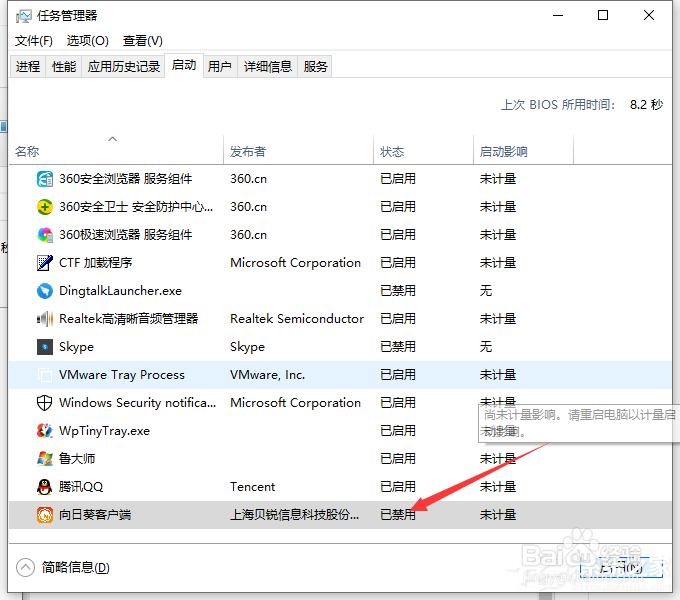
Task: Click the VMware, Inc. publisher cell
Action: coord(267,375)
